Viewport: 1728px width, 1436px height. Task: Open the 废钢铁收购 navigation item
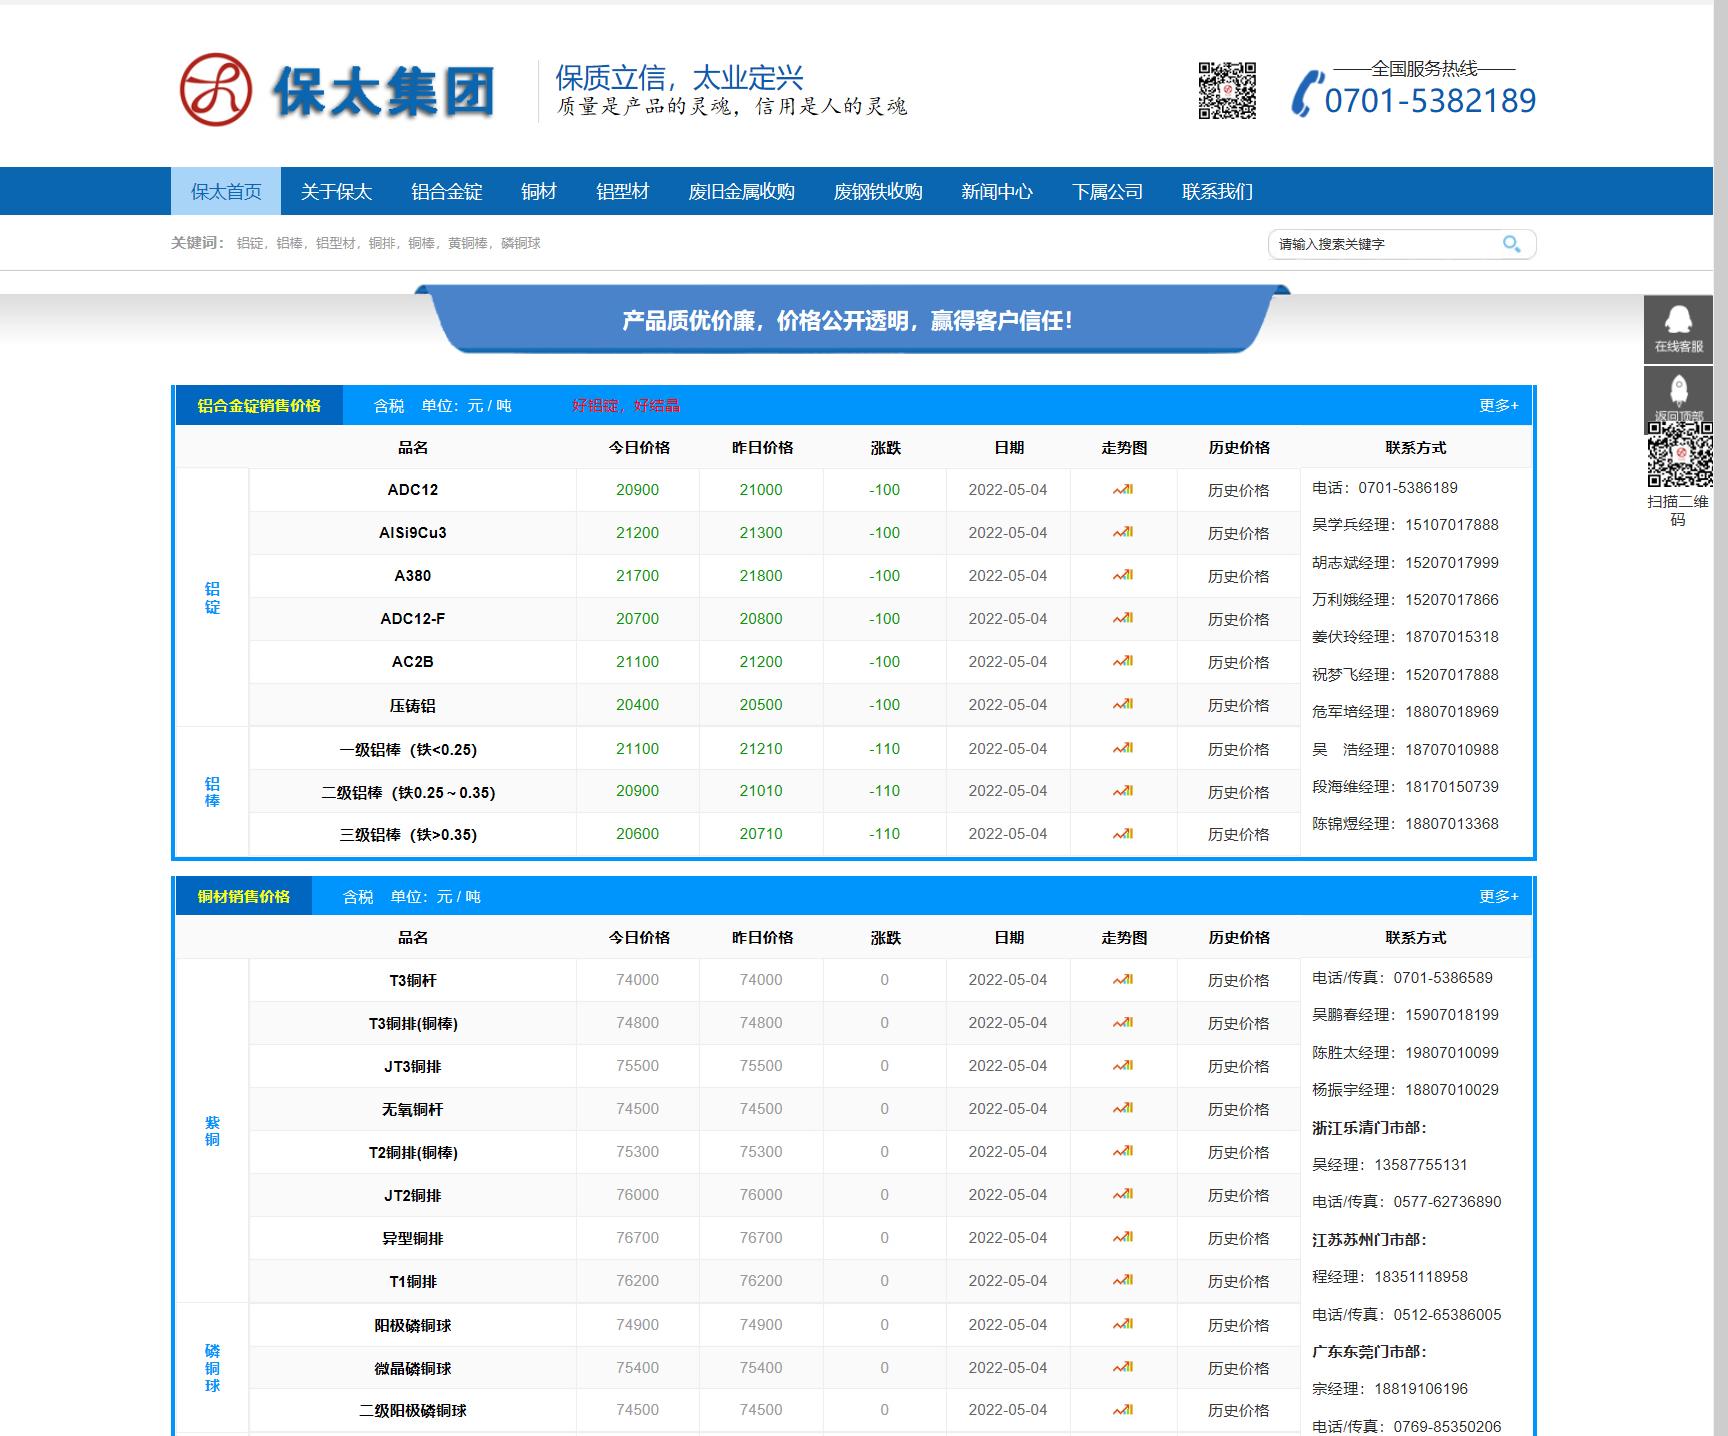coord(879,192)
